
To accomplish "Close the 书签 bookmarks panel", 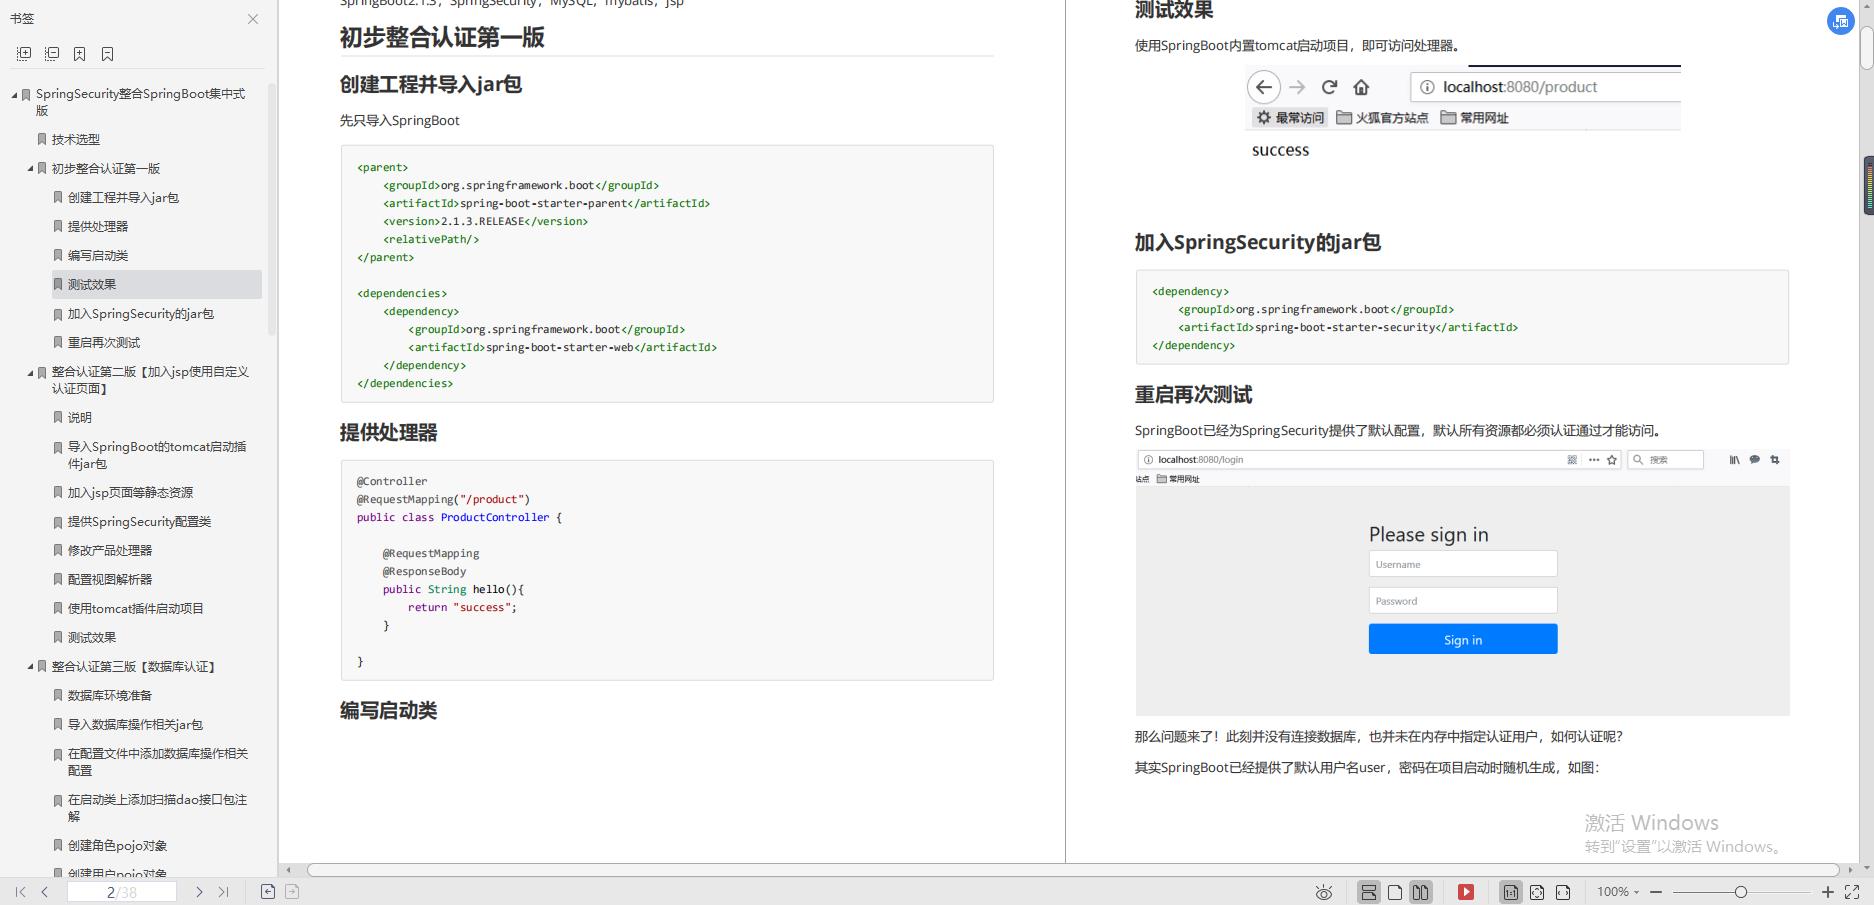I will tap(253, 19).
